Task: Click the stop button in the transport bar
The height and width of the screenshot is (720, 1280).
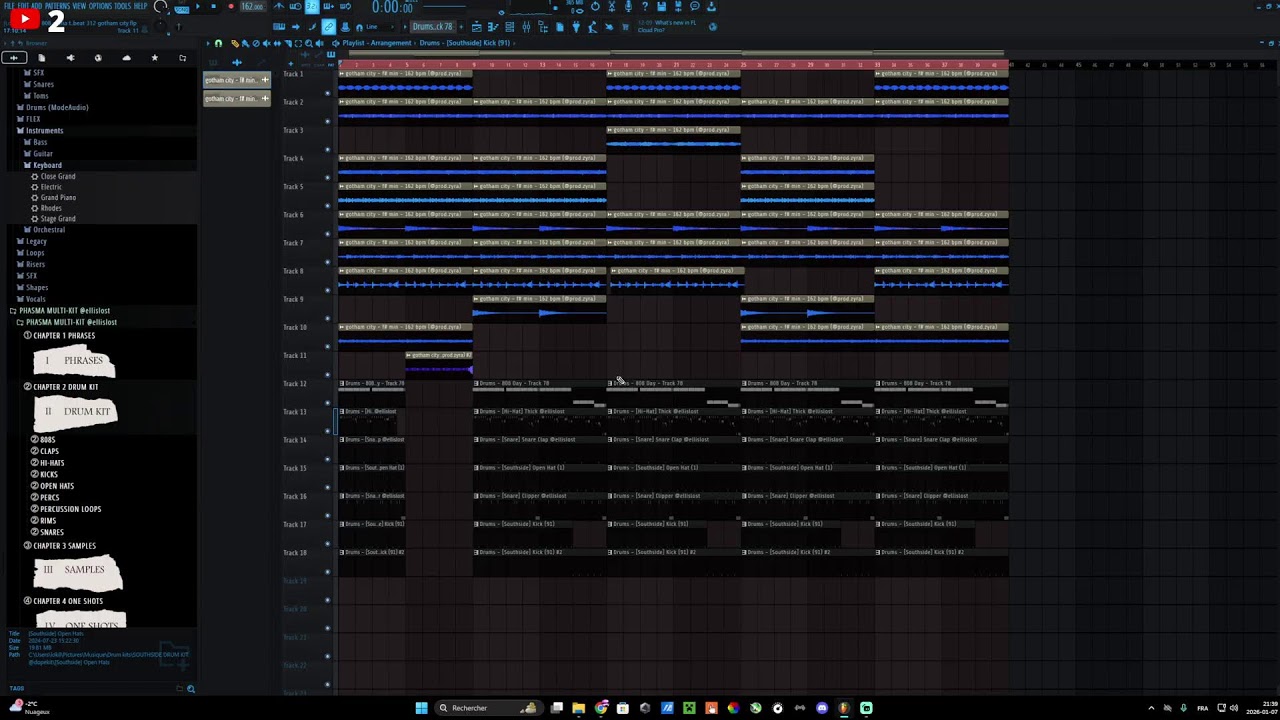Action: click(x=213, y=6)
